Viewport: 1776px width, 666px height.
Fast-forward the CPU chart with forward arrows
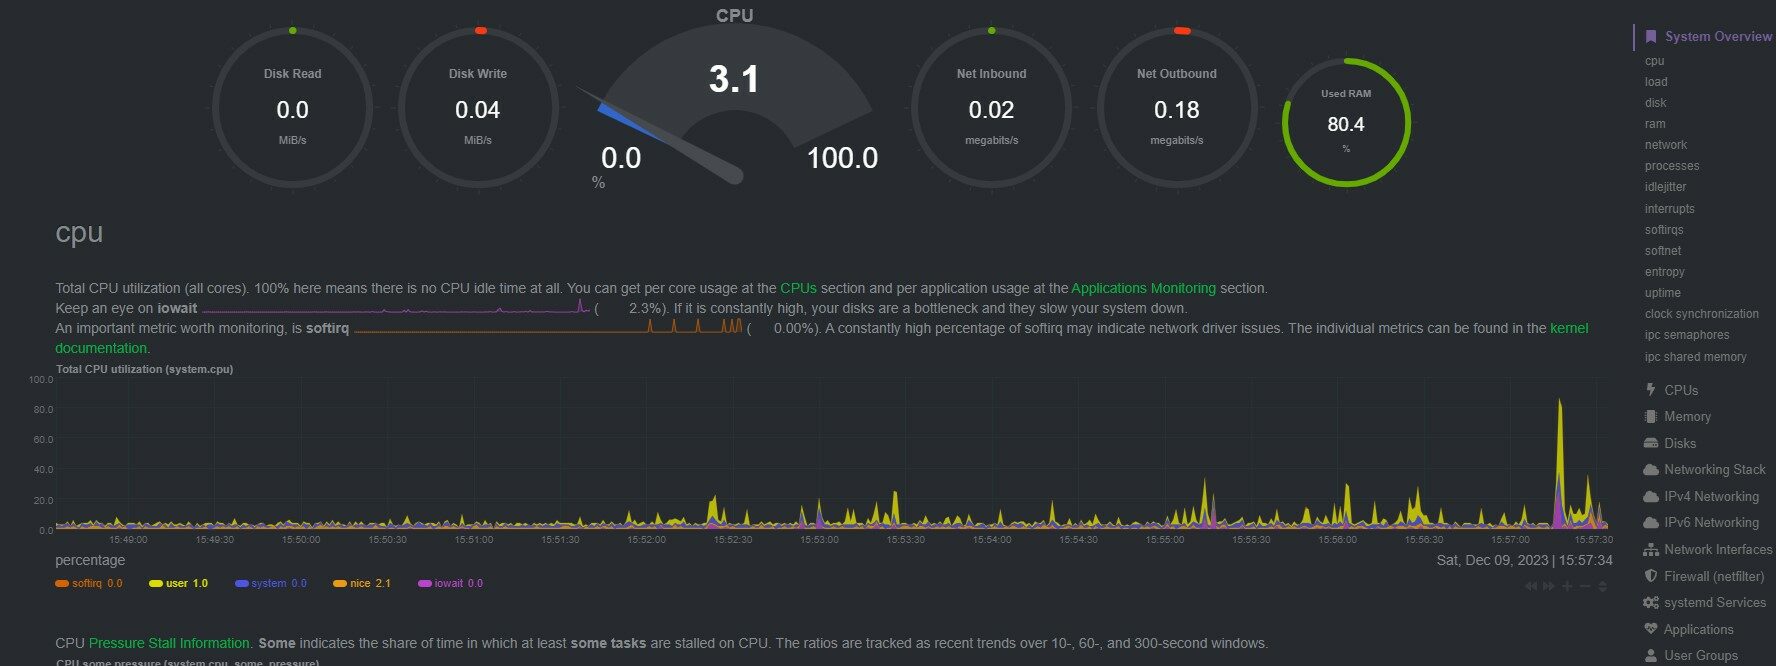click(1549, 586)
